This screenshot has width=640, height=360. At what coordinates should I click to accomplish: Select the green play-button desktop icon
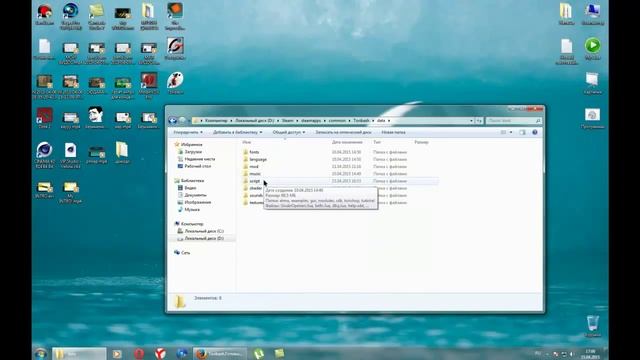click(x=592, y=49)
